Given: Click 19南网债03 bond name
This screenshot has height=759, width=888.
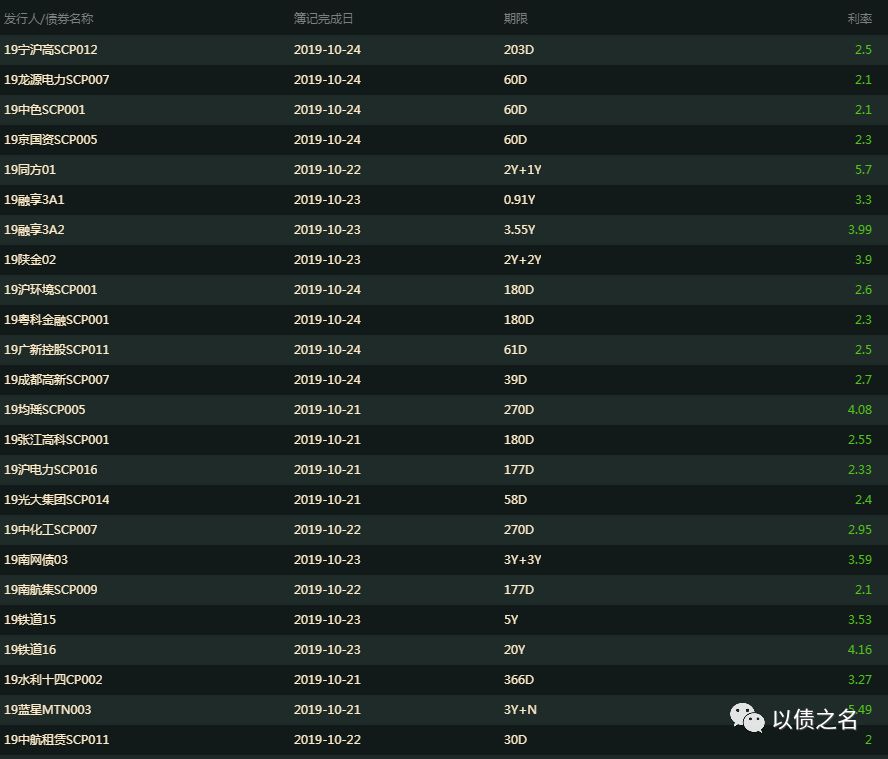Looking at the screenshot, I should pos(36,560).
